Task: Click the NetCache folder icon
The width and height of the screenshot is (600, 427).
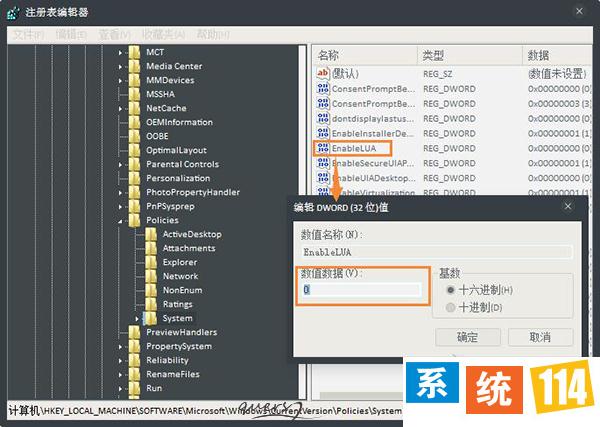Action: (134, 108)
